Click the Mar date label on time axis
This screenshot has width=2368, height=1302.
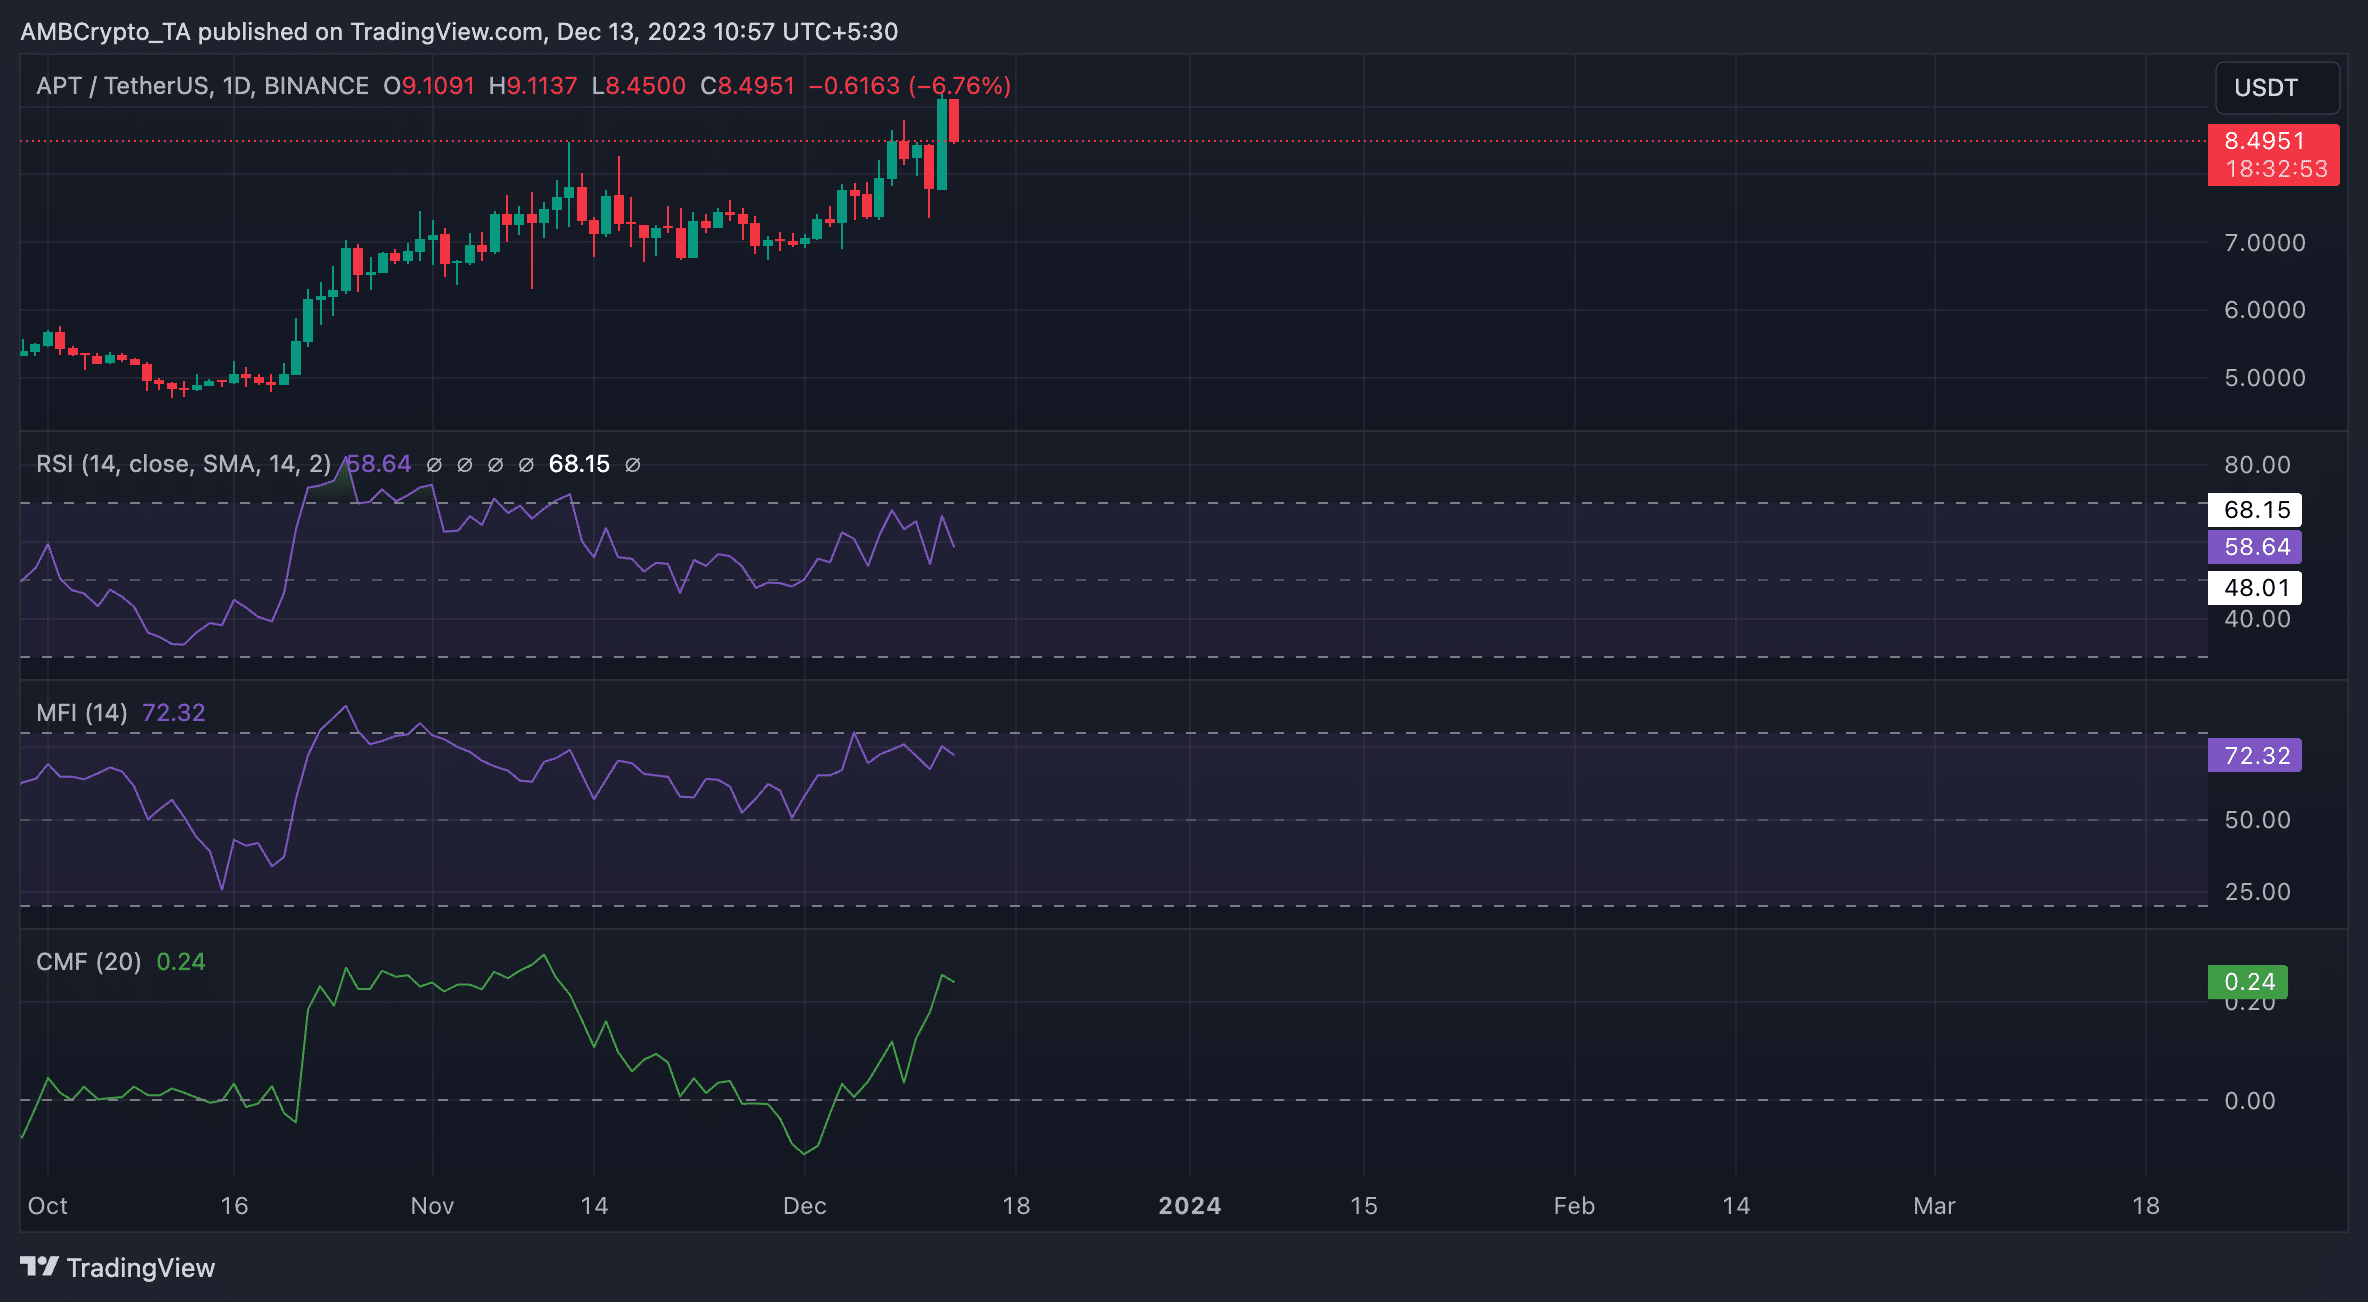1934,1206
